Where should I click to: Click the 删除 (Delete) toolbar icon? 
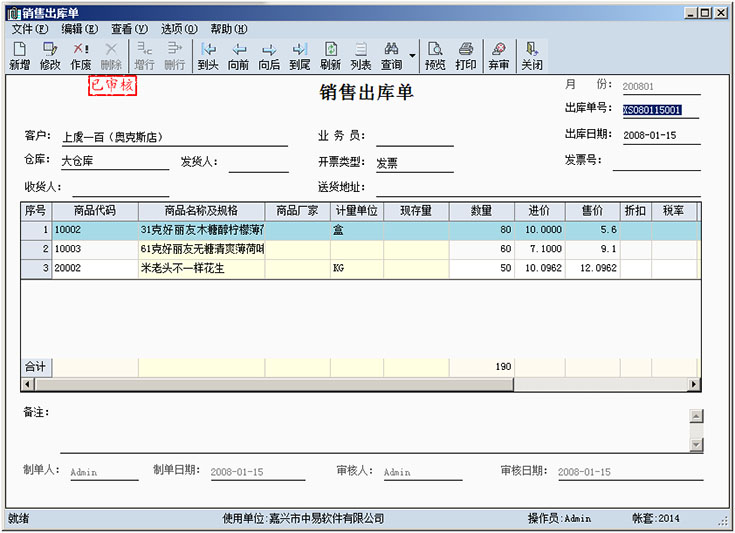(x=111, y=56)
